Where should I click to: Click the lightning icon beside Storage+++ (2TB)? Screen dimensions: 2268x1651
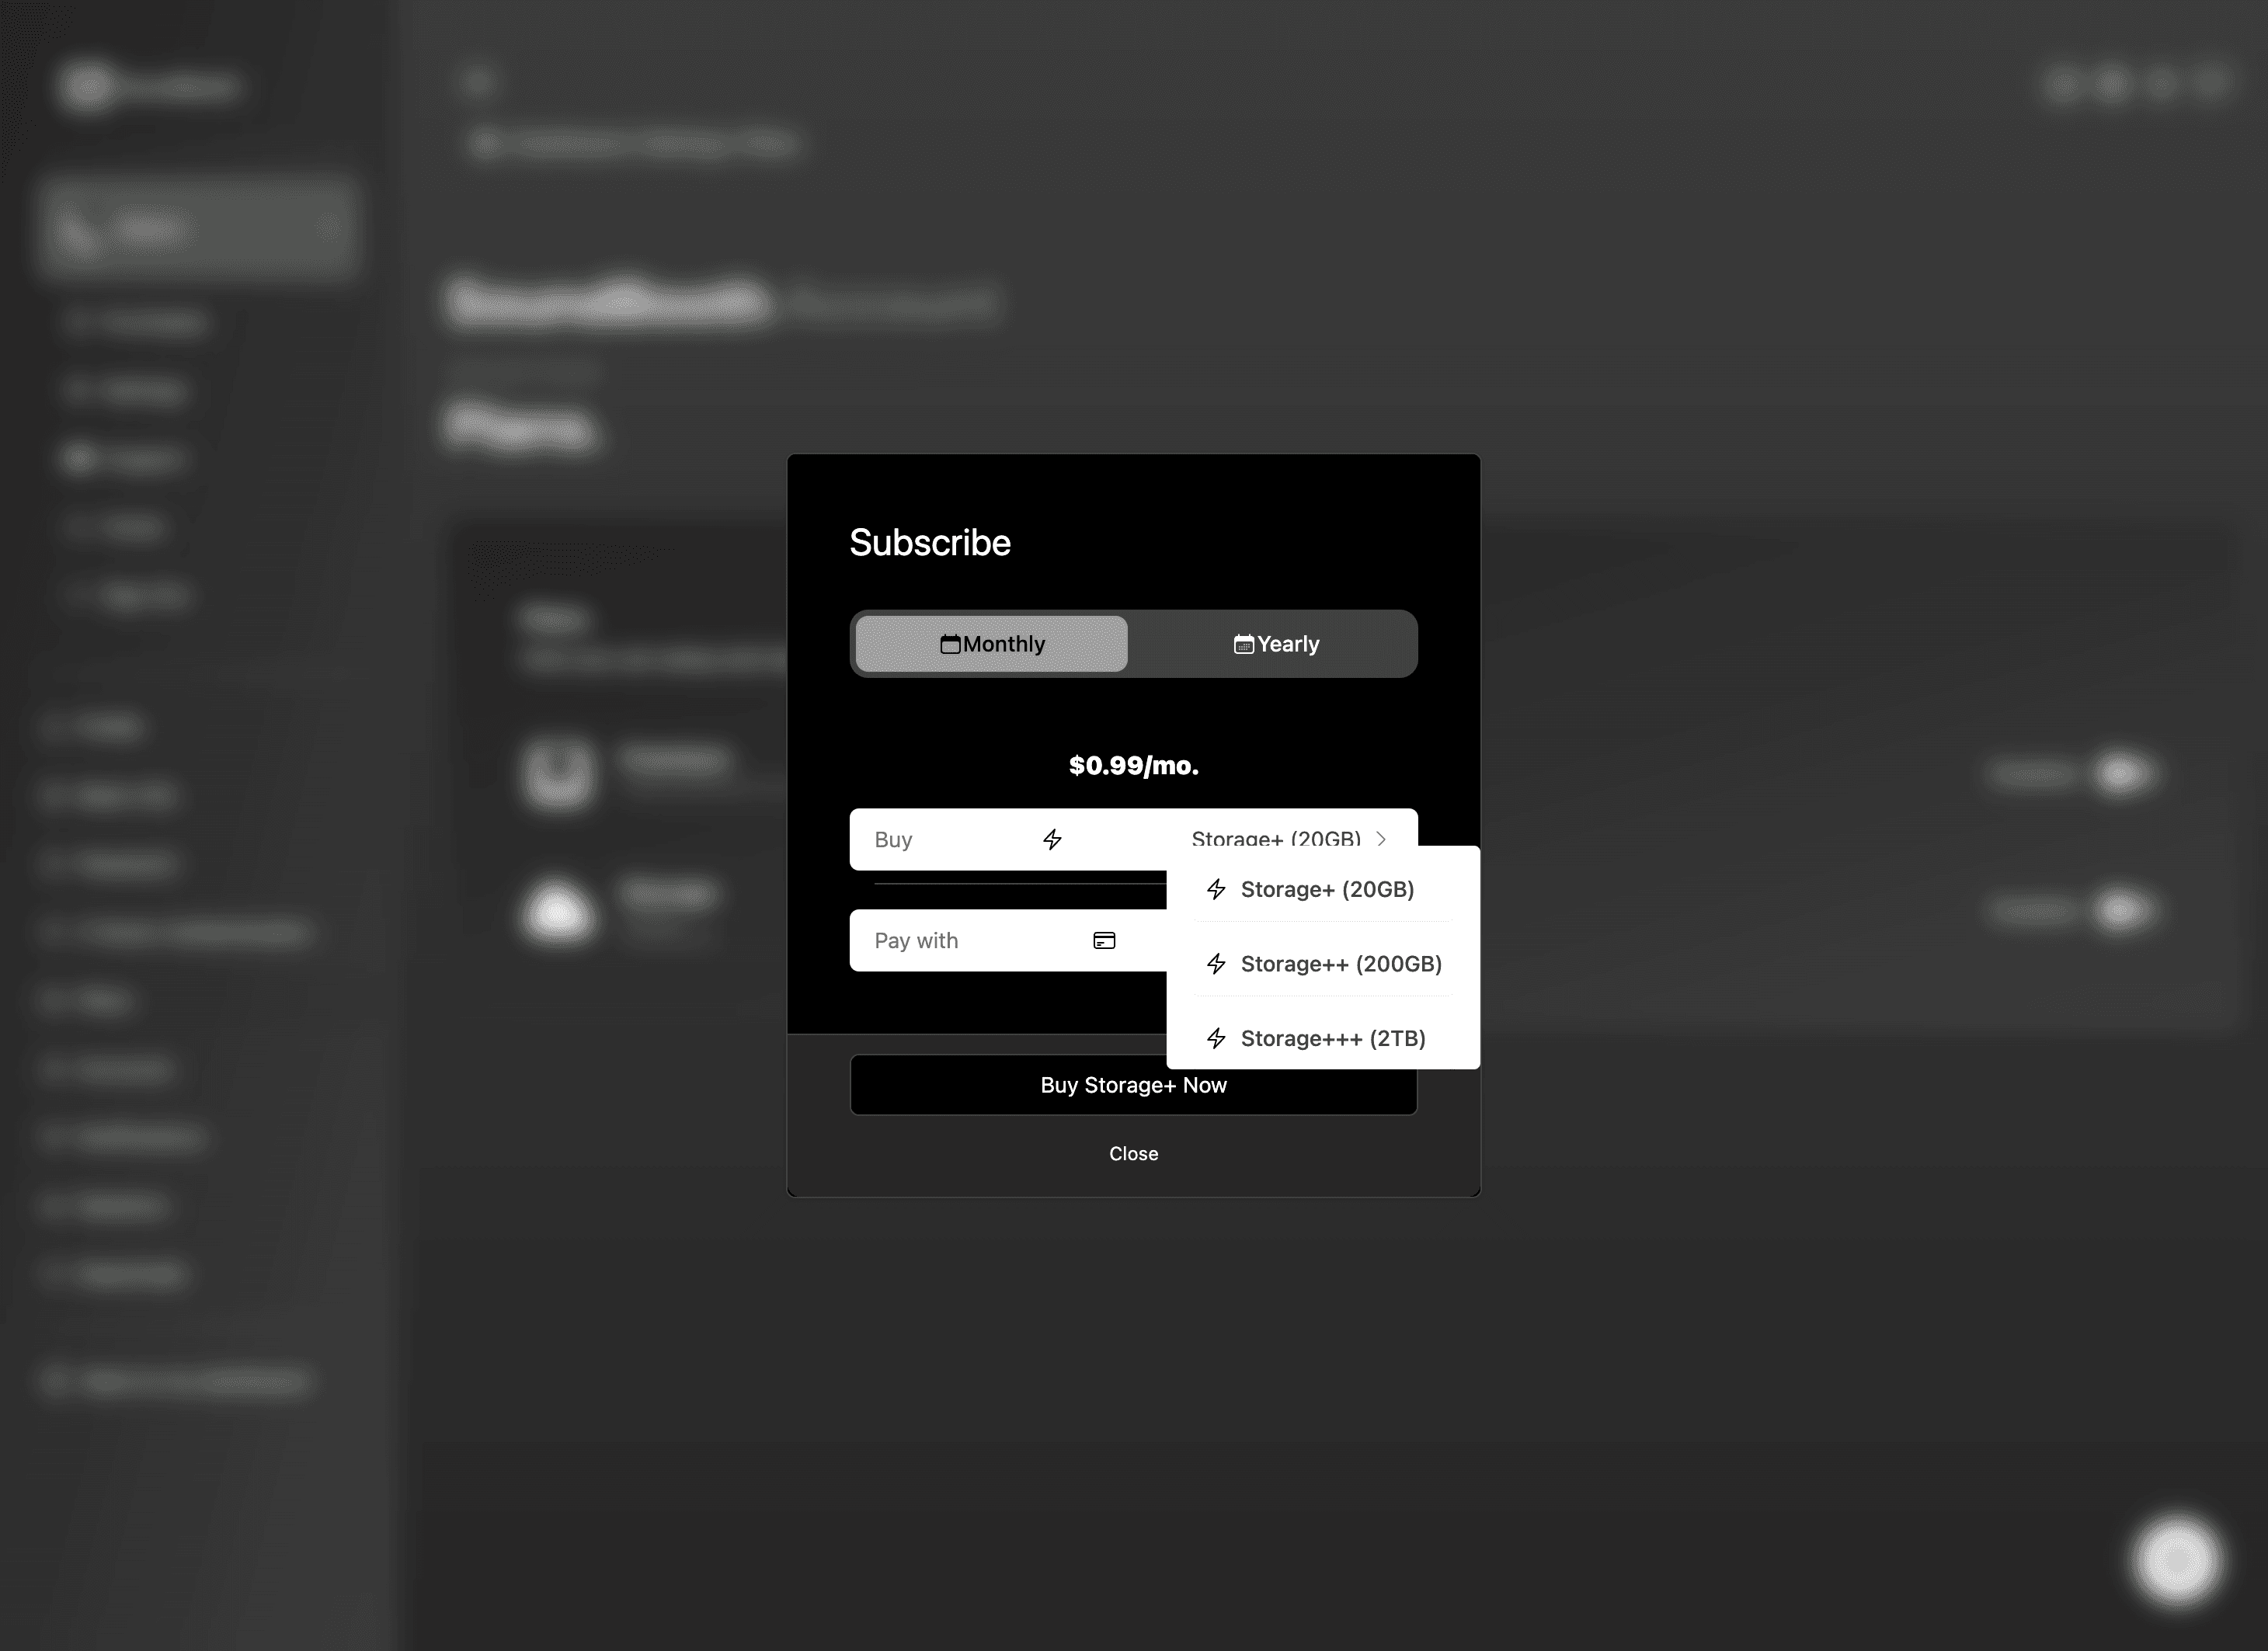[1216, 1038]
